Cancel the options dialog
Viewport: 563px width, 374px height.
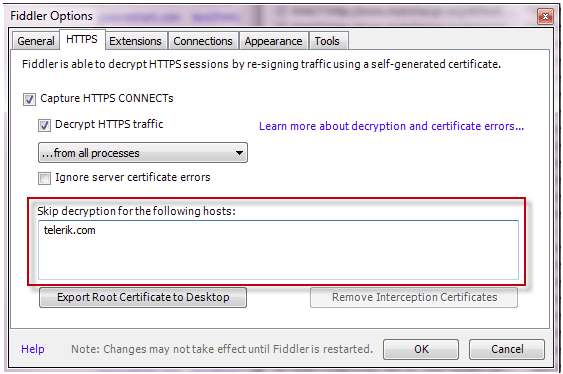pyautogui.click(x=507, y=349)
